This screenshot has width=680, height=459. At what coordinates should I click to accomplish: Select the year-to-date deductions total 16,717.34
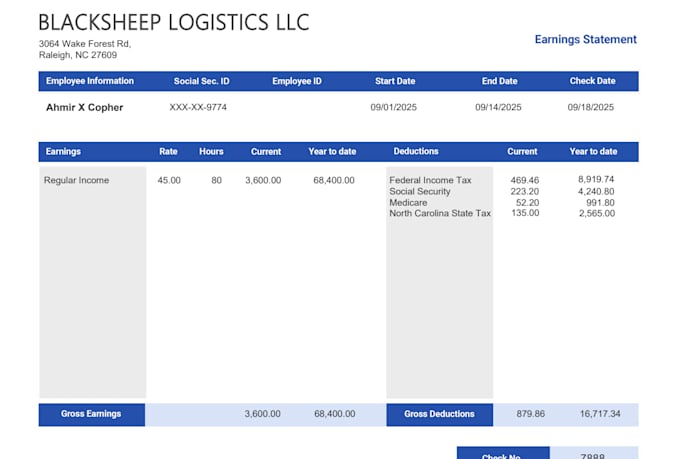(600, 414)
